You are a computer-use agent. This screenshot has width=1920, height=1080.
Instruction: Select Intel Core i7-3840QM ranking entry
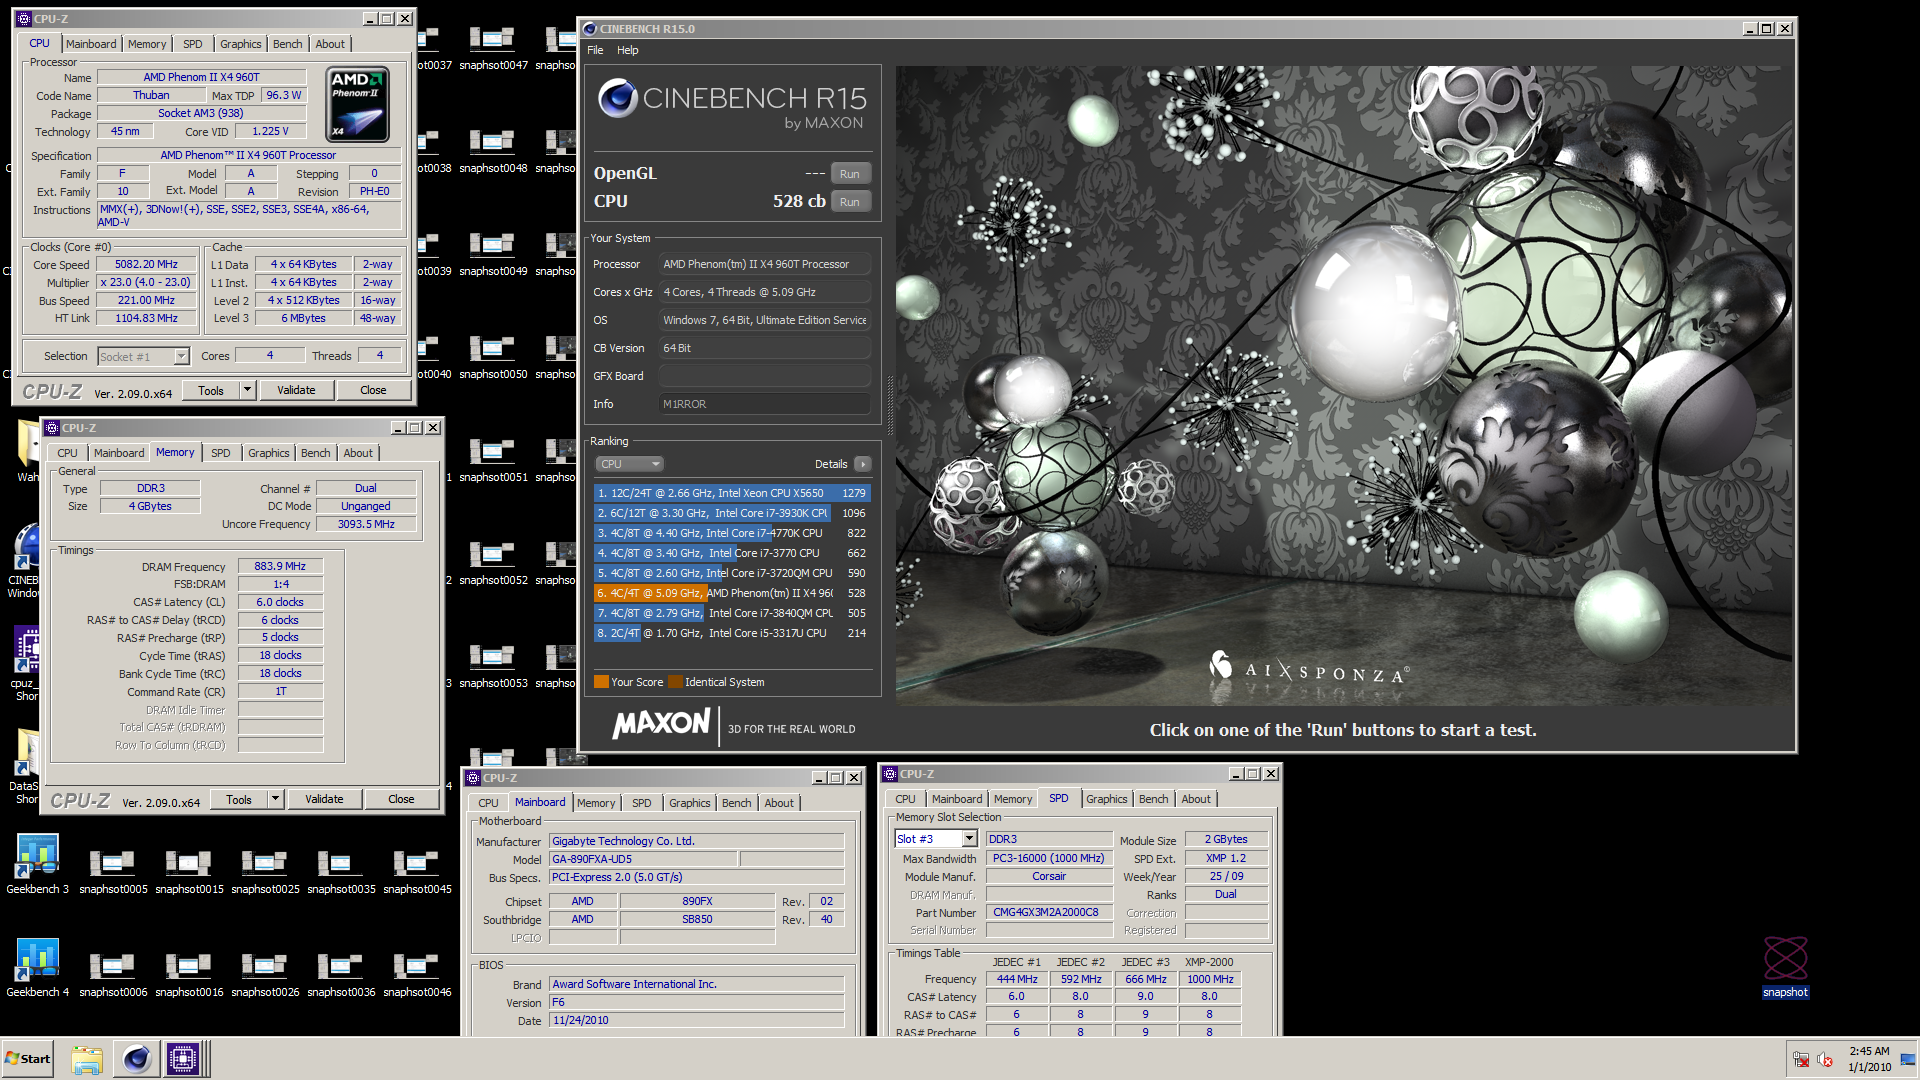(731, 613)
